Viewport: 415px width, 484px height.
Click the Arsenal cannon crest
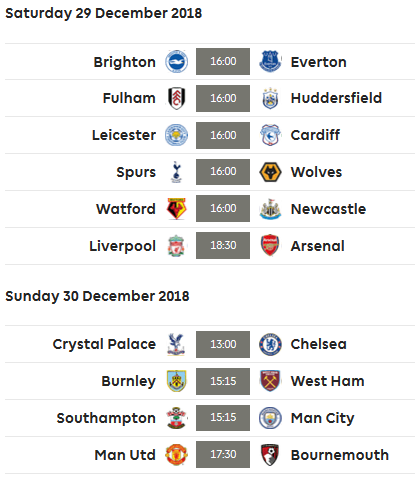tap(270, 246)
